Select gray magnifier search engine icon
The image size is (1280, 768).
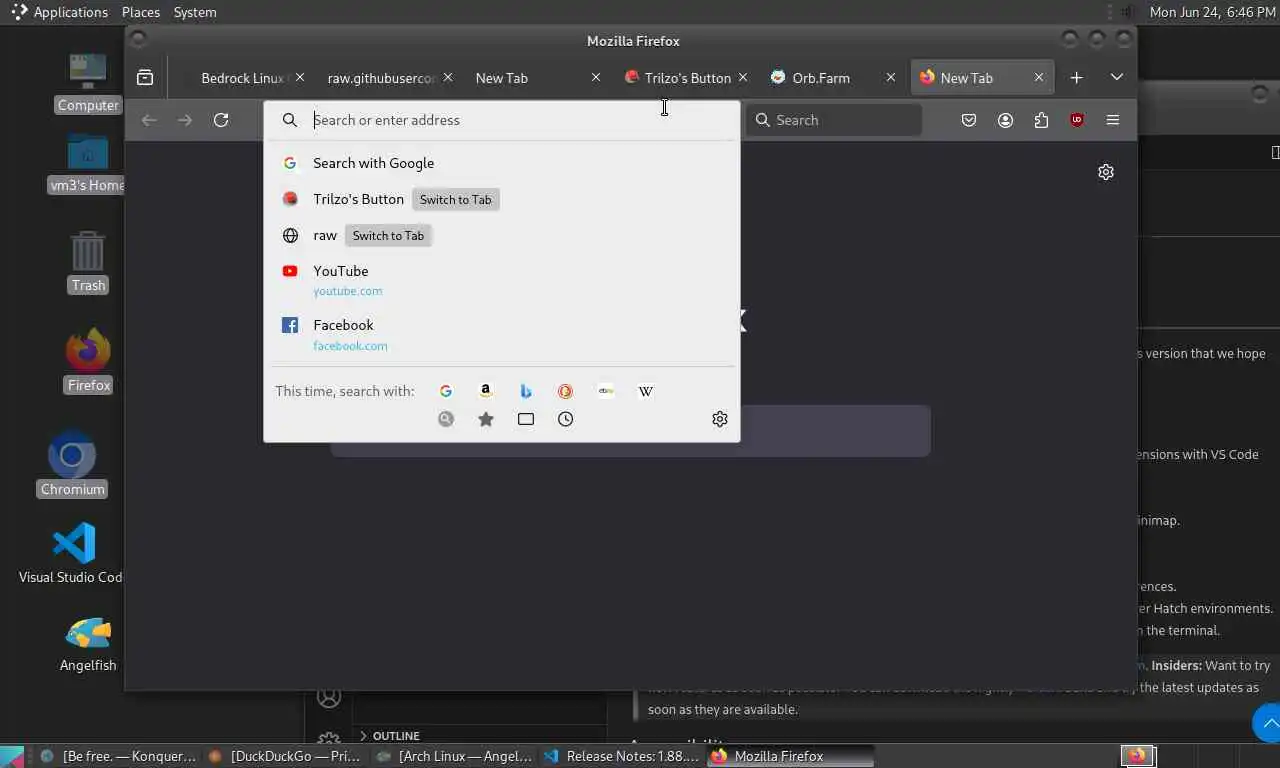pyautogui.click(x=446, y=419)
